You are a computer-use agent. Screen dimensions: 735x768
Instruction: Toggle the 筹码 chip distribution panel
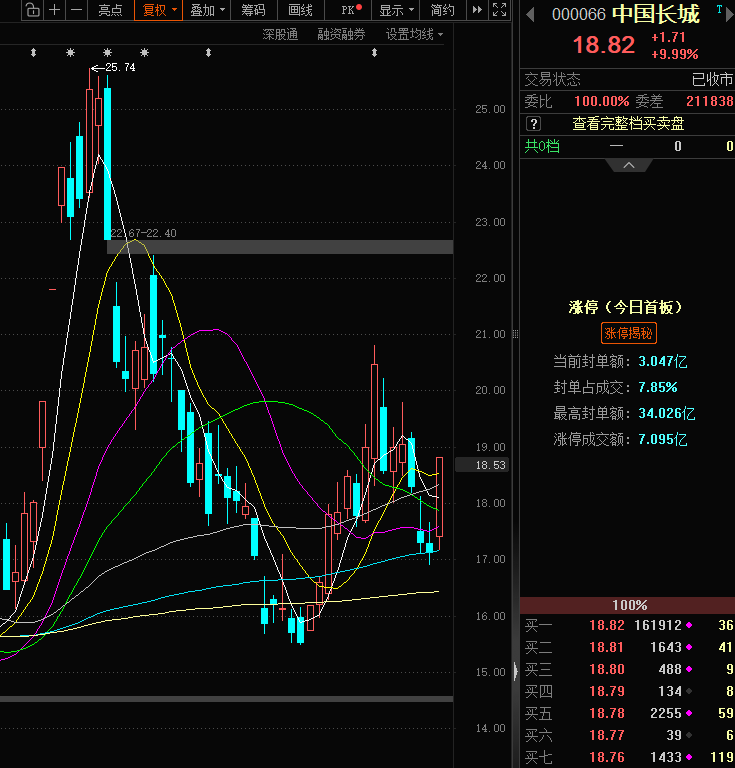click(253, 10)
